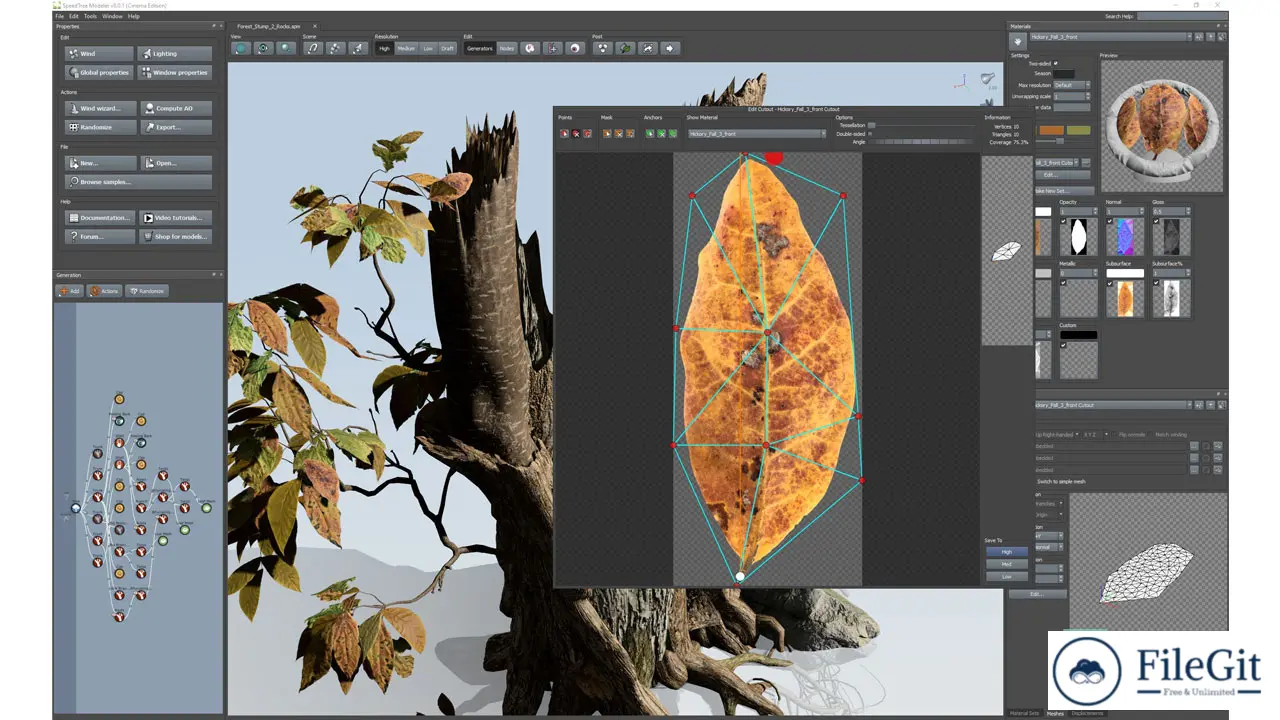
Task: Click the Export button
Action: tap(175, 127)
